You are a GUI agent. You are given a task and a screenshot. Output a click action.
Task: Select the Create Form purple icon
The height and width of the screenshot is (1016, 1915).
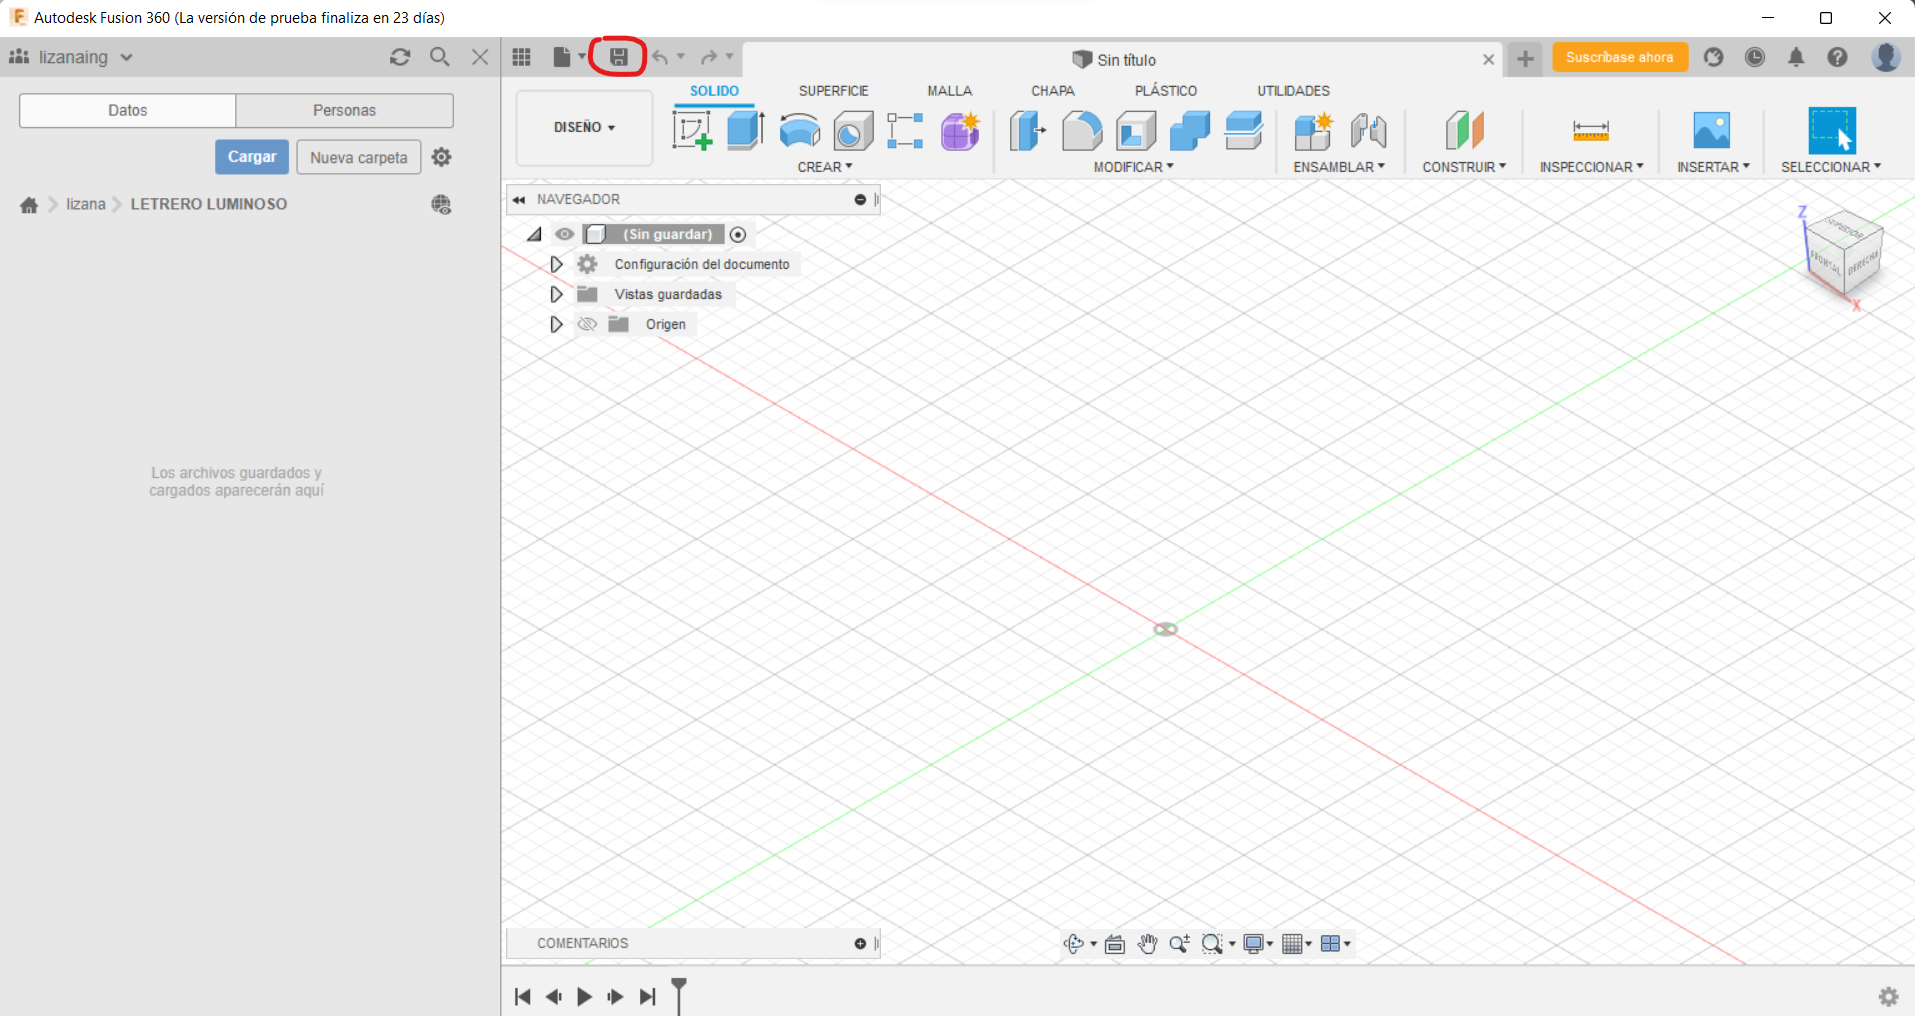960,131
